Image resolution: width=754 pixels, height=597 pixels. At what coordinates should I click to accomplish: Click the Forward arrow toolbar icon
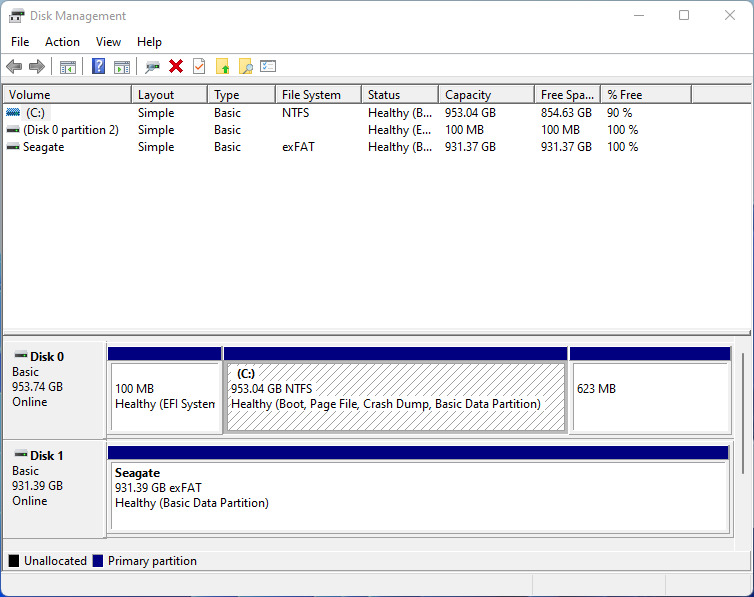click(37, 66)
